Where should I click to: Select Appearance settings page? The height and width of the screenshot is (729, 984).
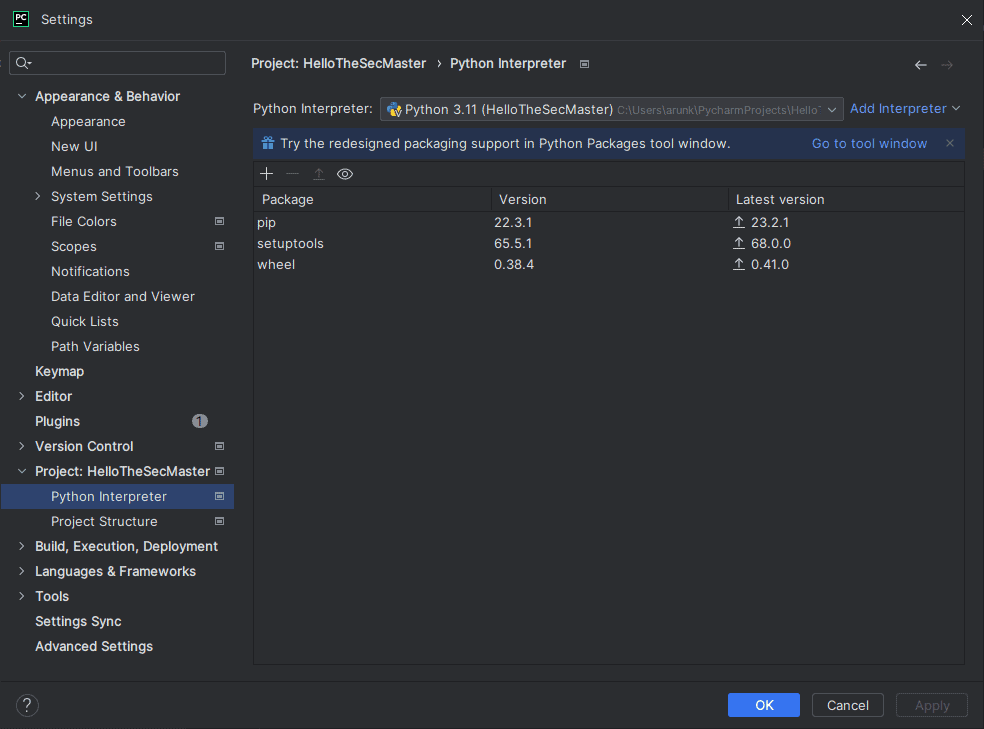point(88,122)
